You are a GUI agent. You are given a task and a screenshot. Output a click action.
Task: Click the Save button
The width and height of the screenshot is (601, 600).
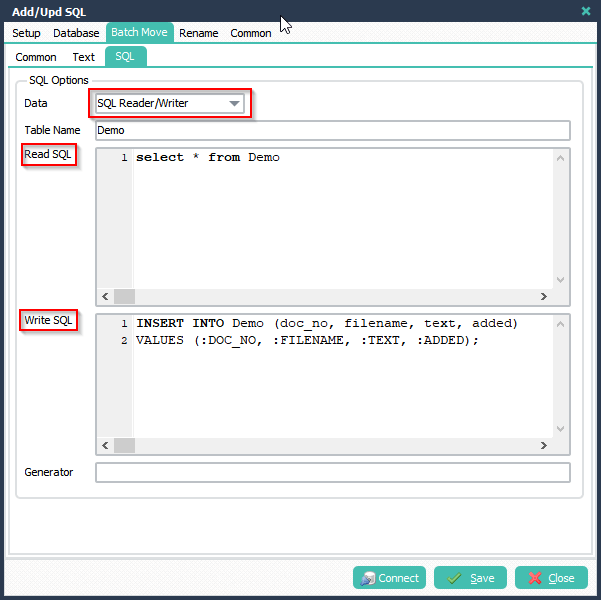coord(470,577)
